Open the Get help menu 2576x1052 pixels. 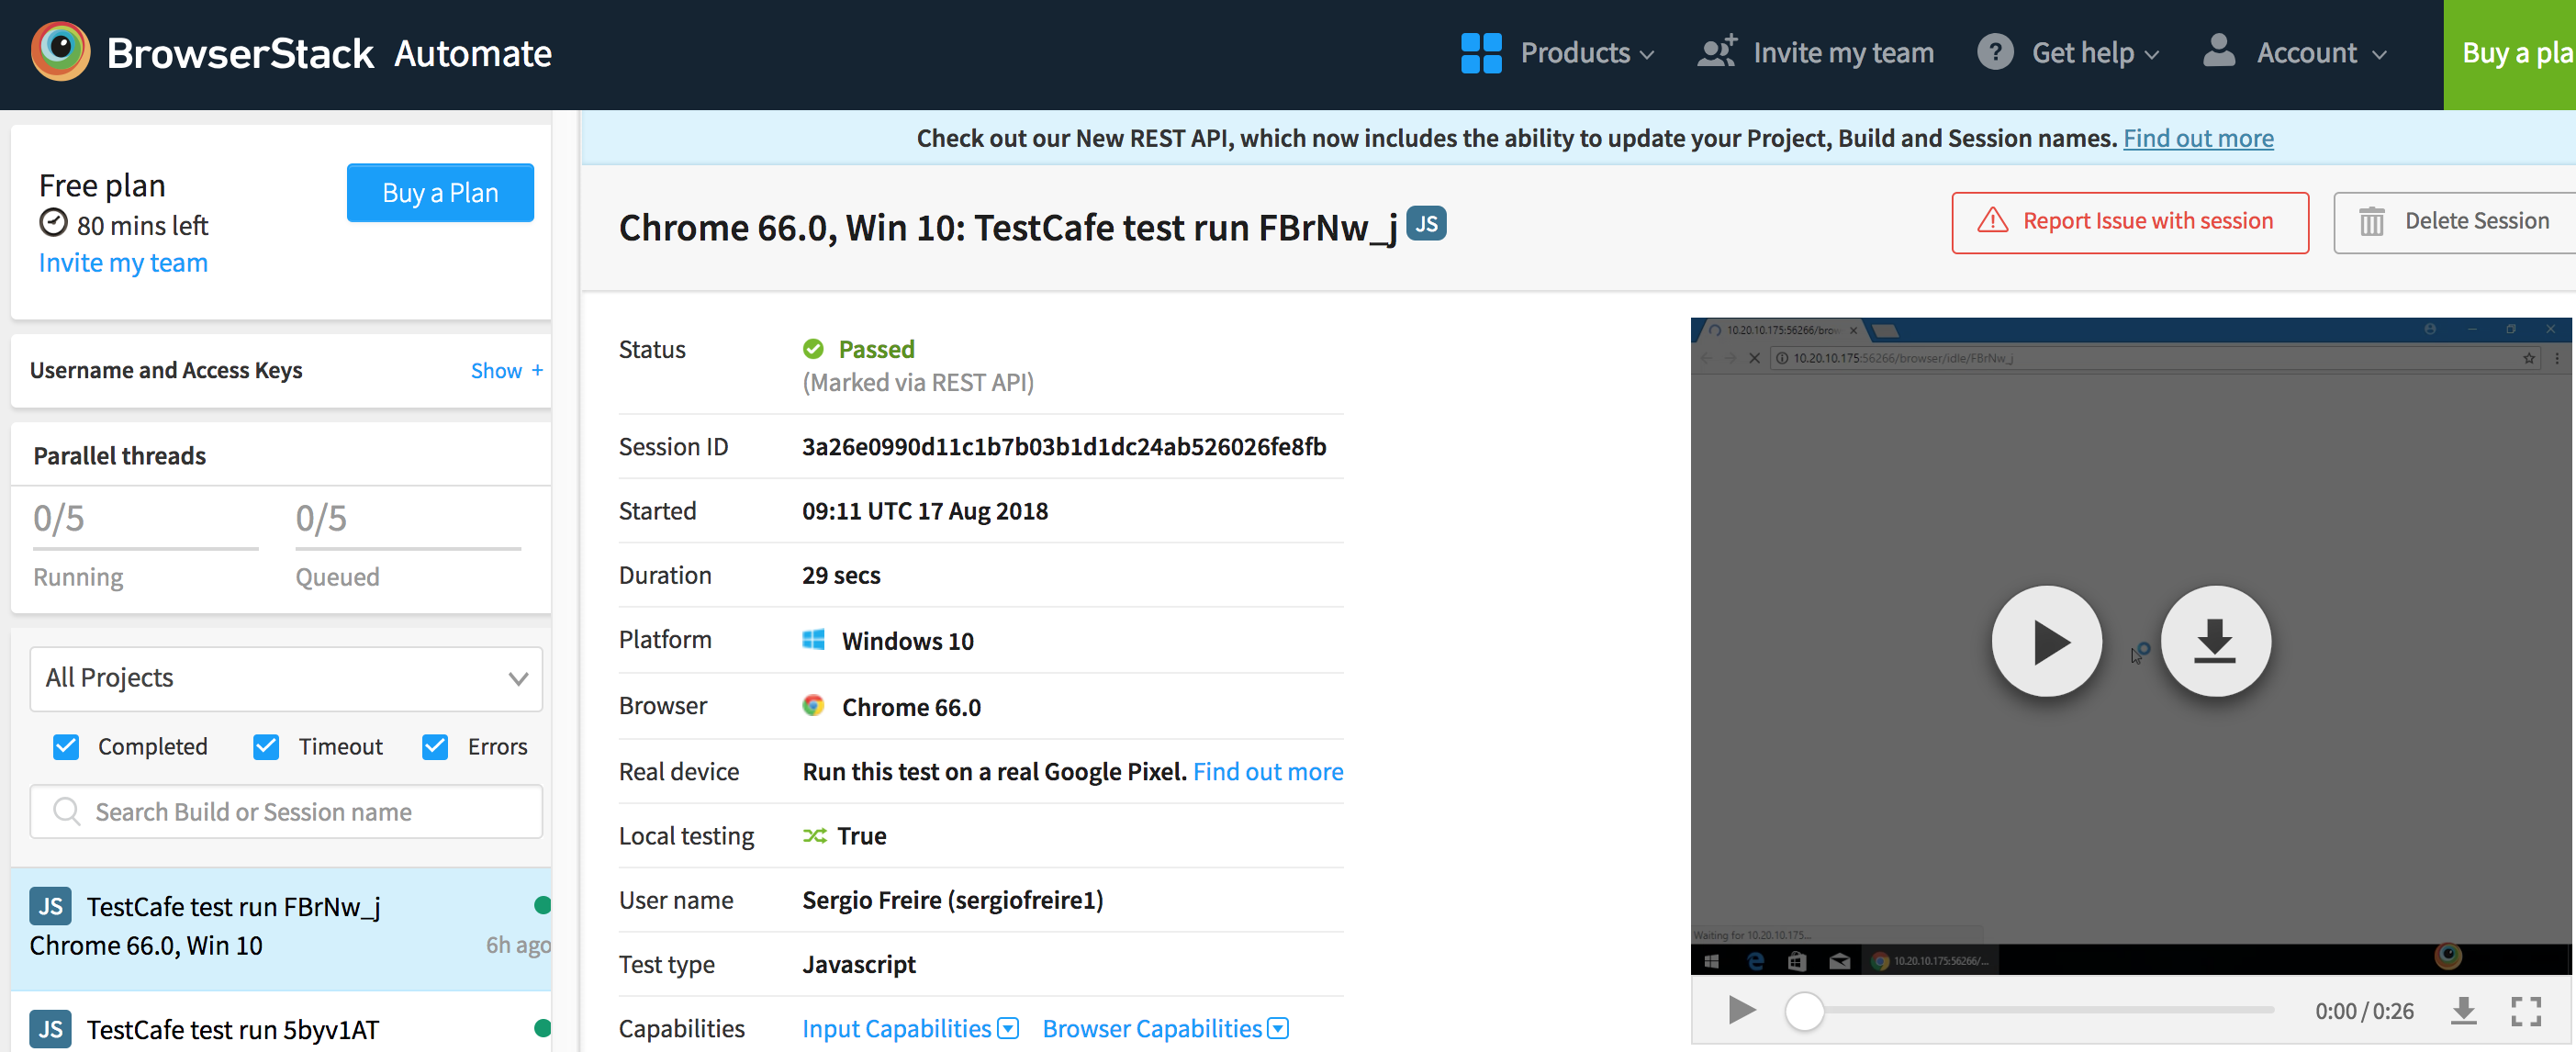click(x=2095, y=53)
